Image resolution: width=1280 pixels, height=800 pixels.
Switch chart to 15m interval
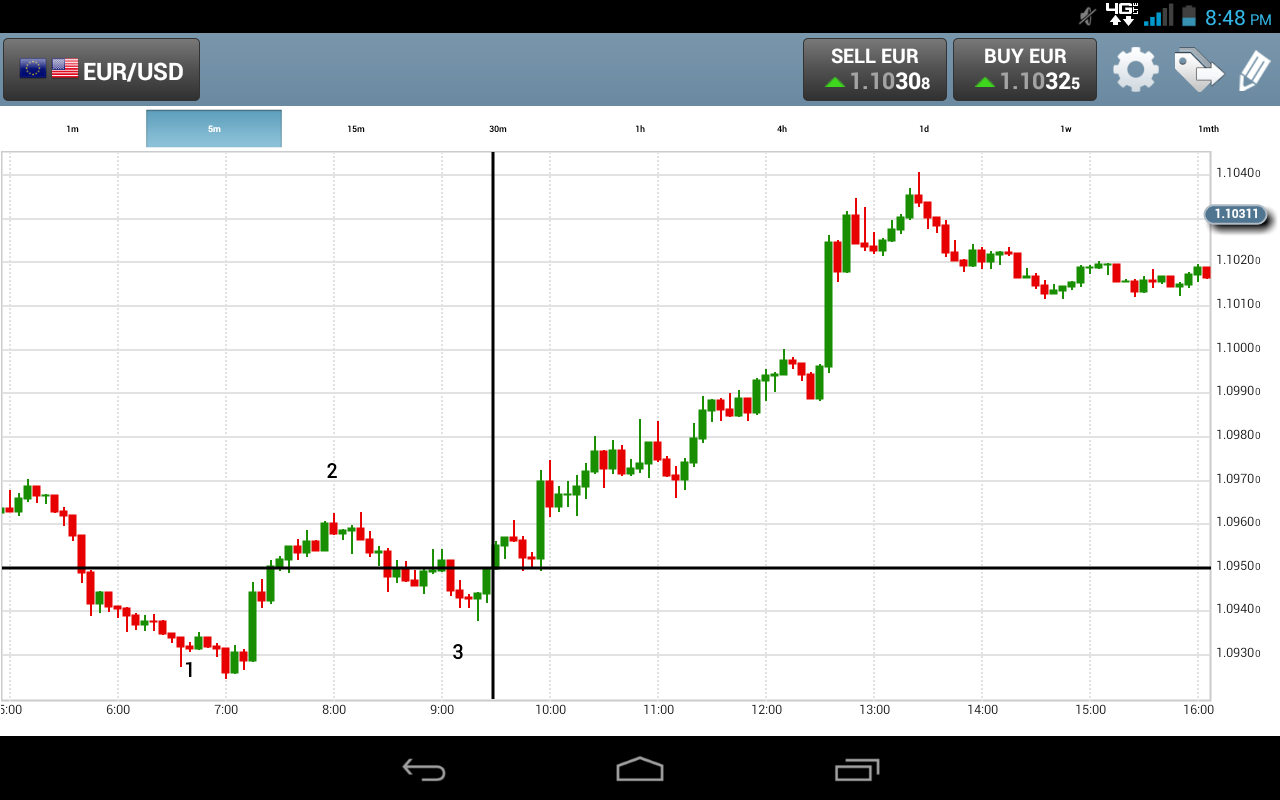tap(356, 129)
